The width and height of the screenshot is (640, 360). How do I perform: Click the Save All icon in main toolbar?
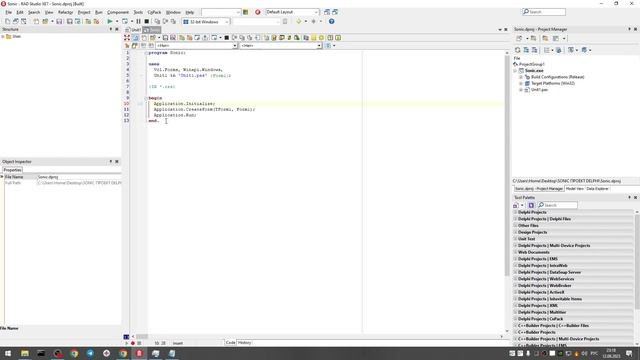69,21
